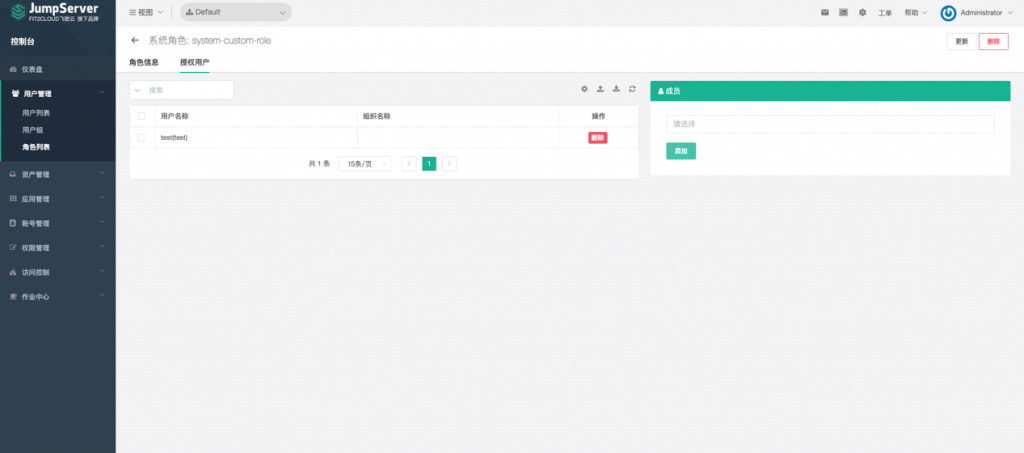
Task: Click the 访问控制 sidebar icon
Action: pos(14,272)
